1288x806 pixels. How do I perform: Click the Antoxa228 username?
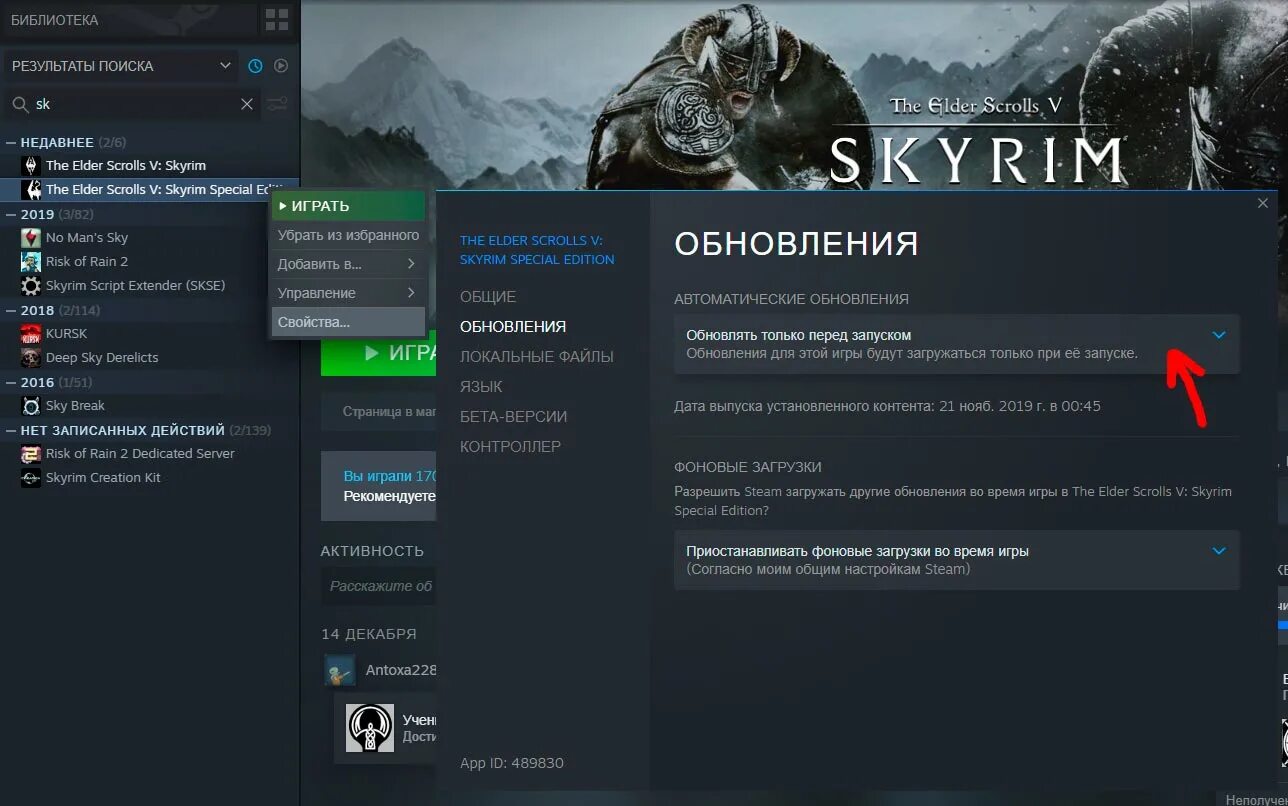pos(399,670)
